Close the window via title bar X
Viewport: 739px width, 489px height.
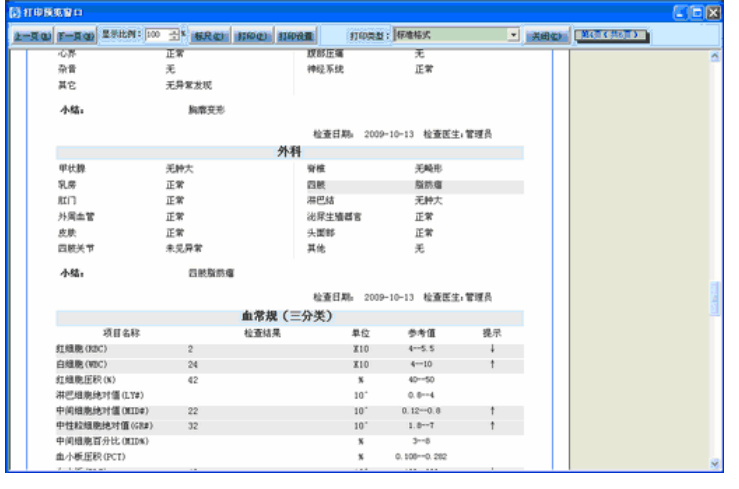pos(713,13)
